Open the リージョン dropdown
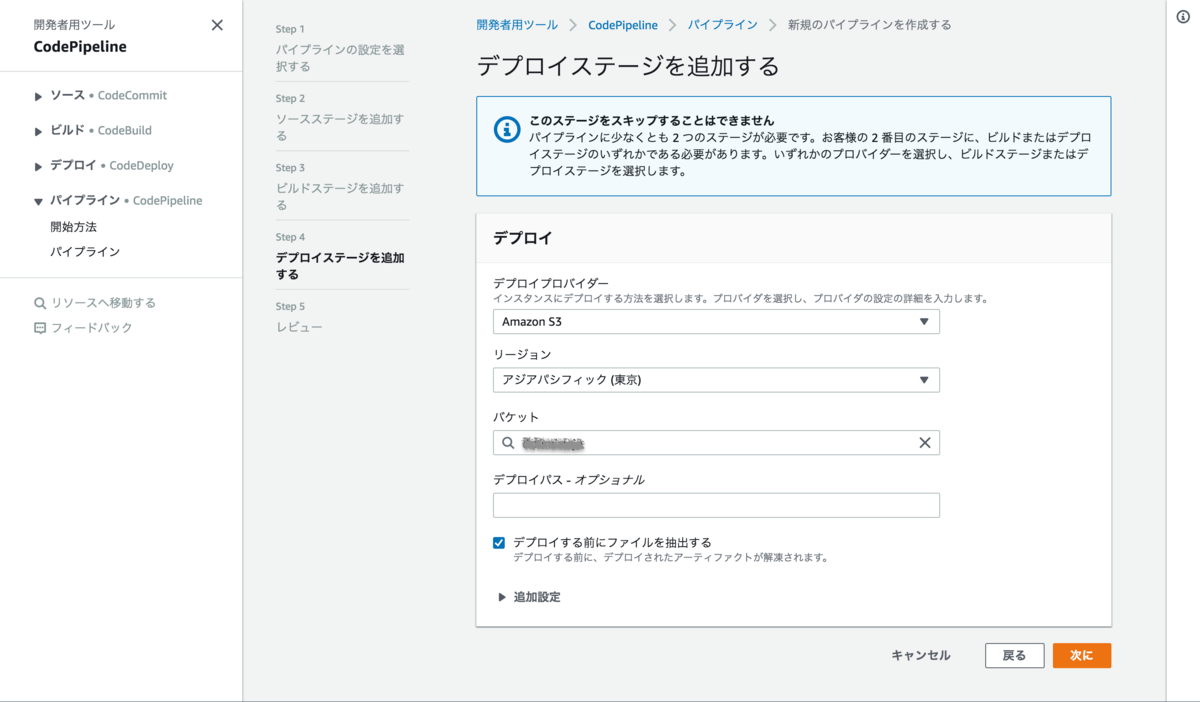The image size is (1200, 702). pos(716,380)
